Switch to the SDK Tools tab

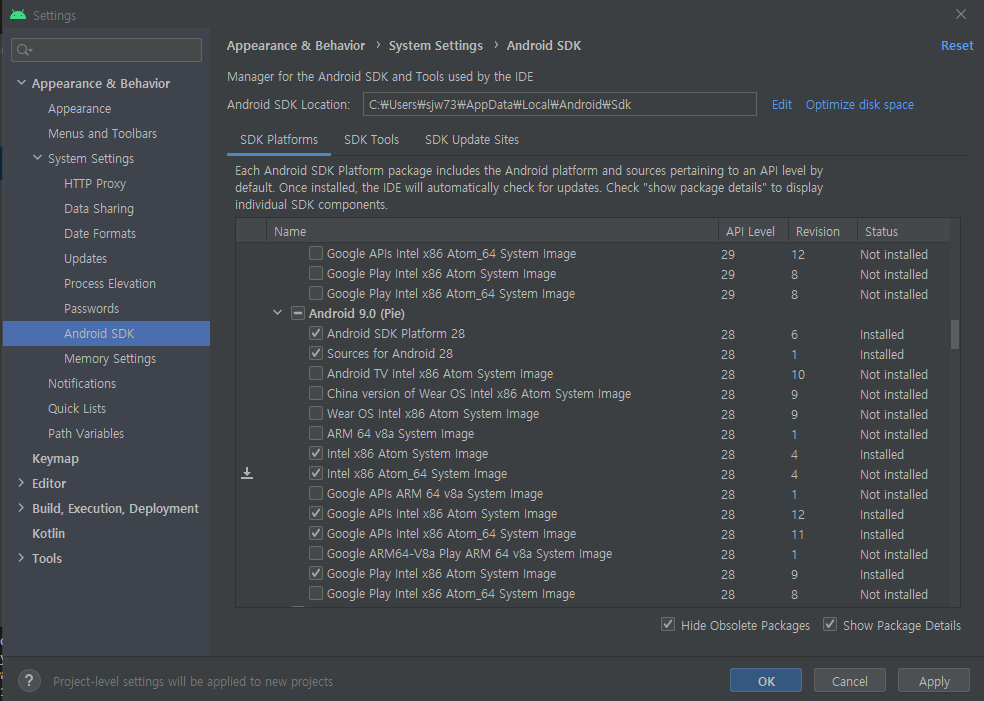(372, 139)
